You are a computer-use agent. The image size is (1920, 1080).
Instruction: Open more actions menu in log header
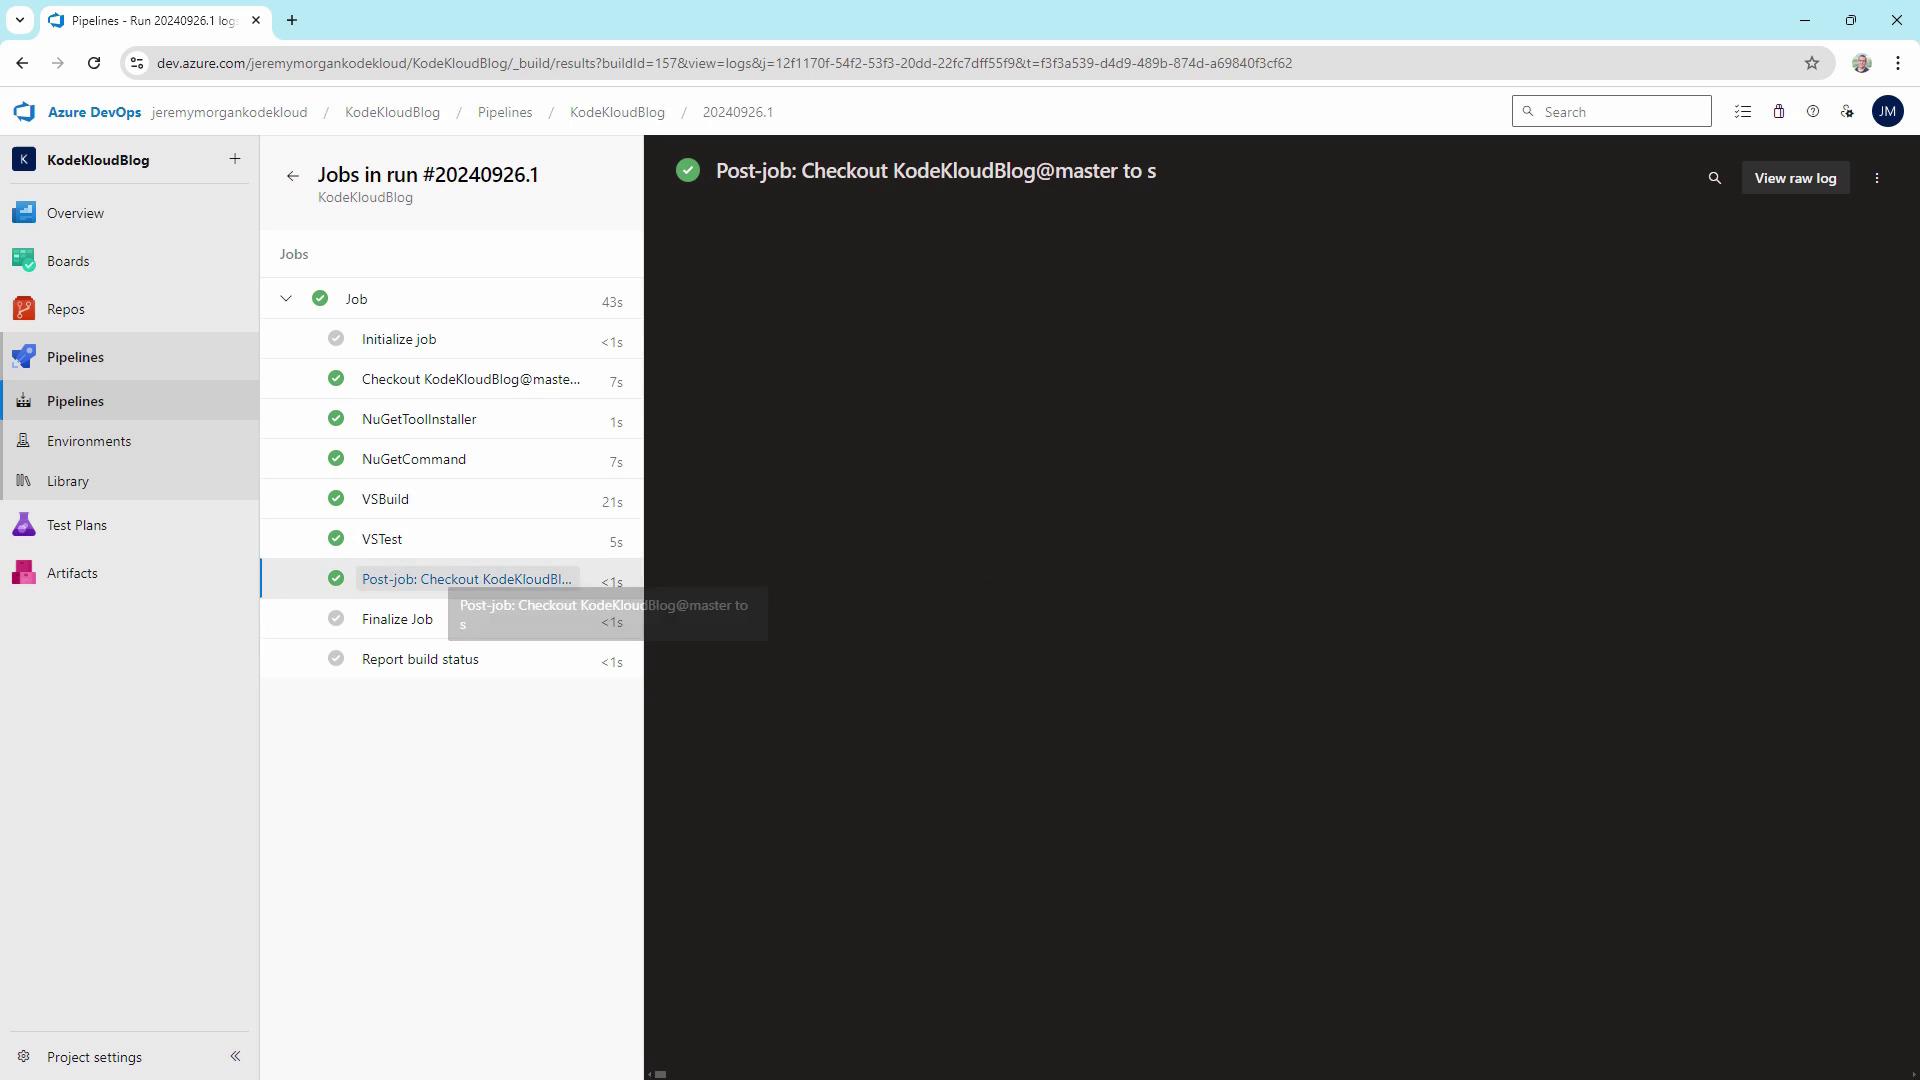pos(1877,178)
